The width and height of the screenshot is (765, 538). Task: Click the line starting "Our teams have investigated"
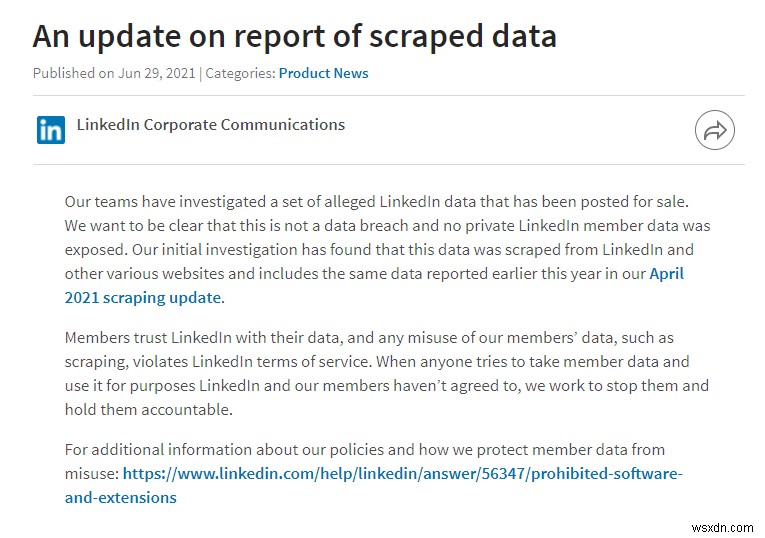(374, 201)
